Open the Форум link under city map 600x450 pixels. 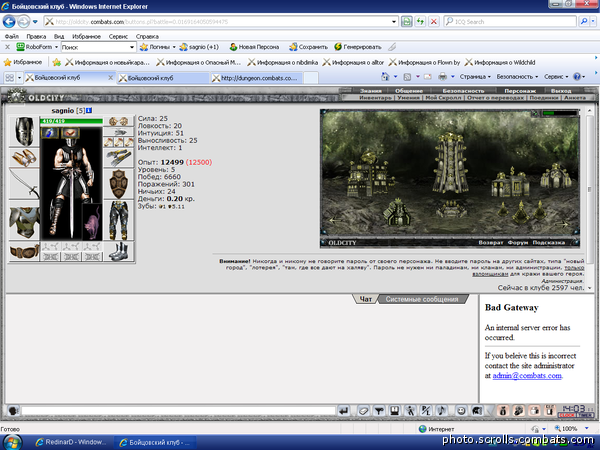[x=518, y=243]
